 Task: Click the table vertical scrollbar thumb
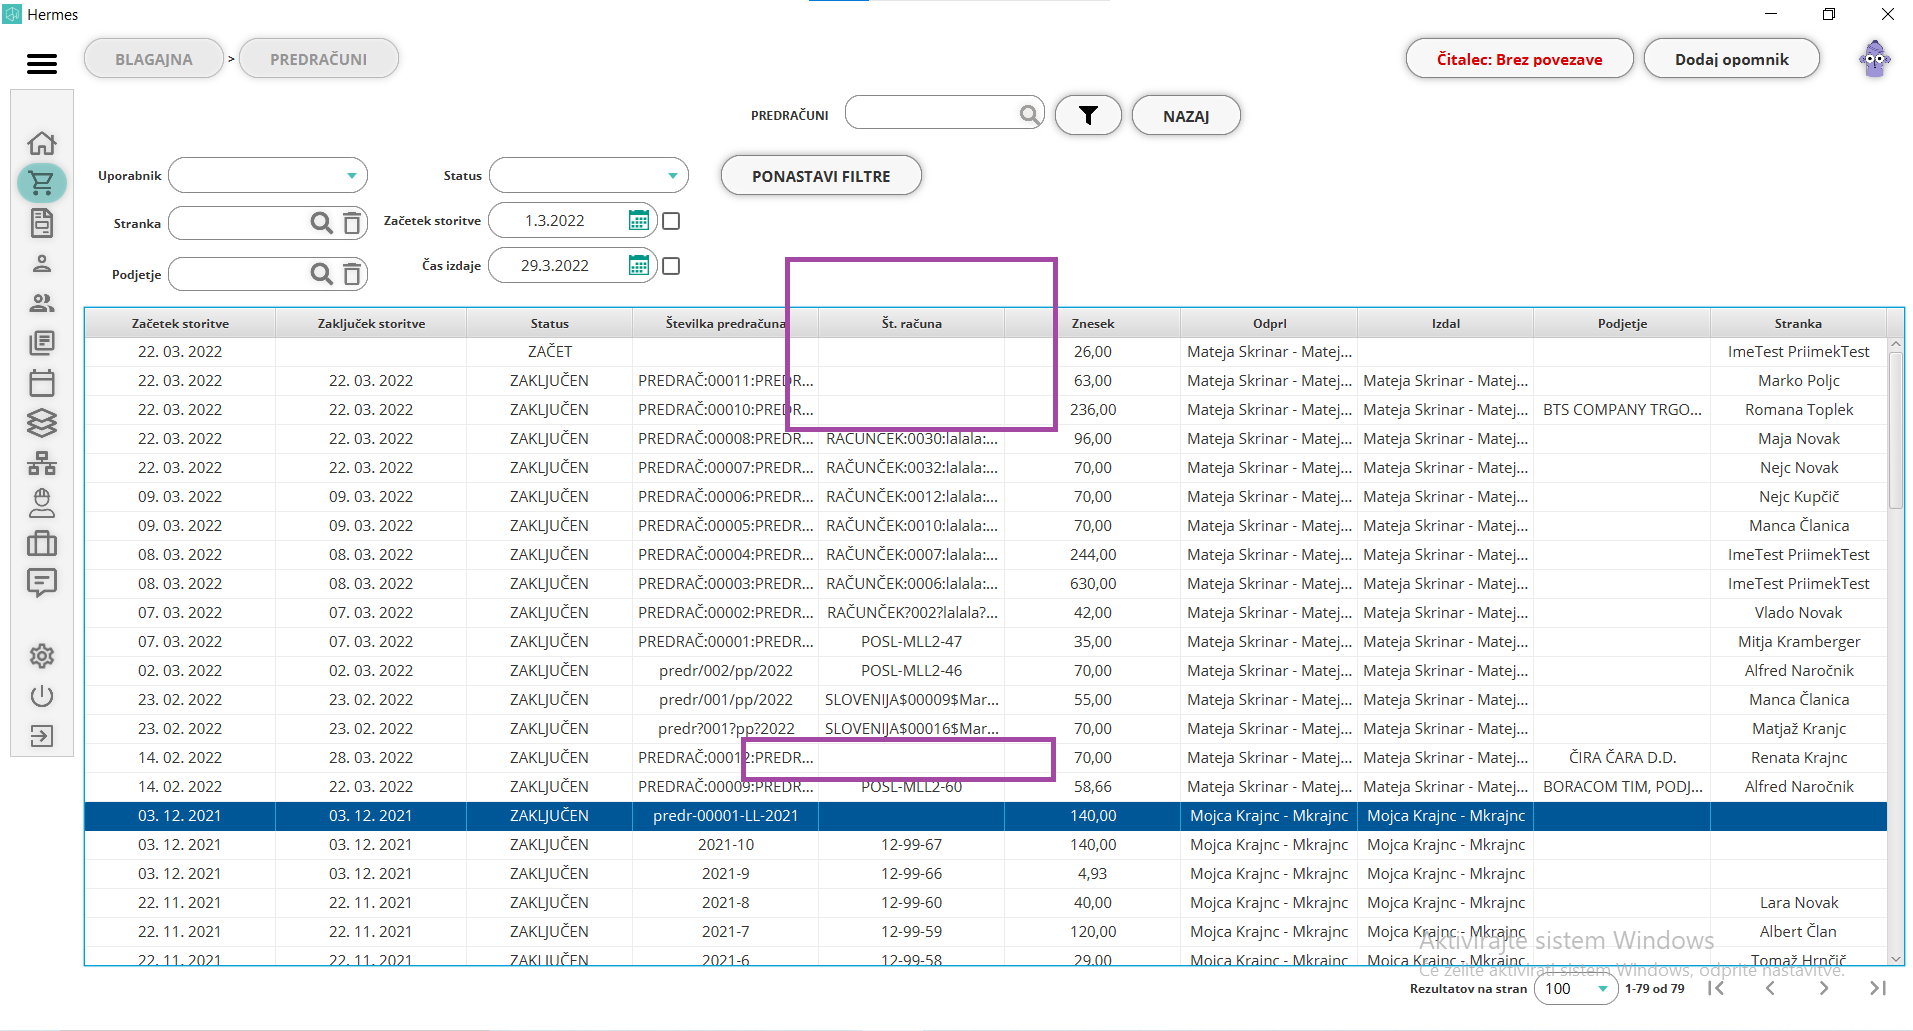click(x=1895, y=430)
